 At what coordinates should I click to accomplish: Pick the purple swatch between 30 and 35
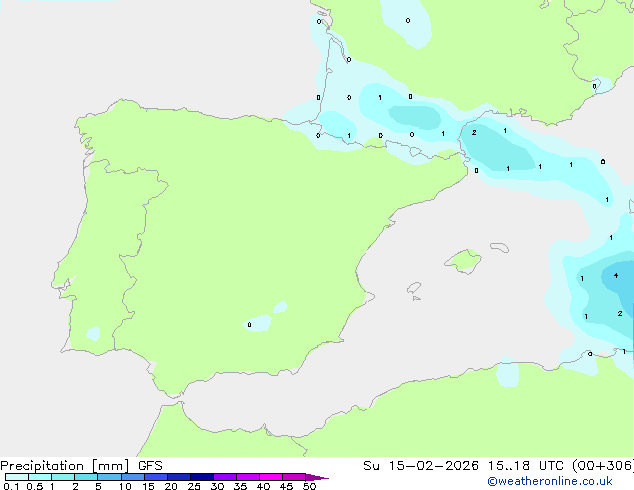225,477
